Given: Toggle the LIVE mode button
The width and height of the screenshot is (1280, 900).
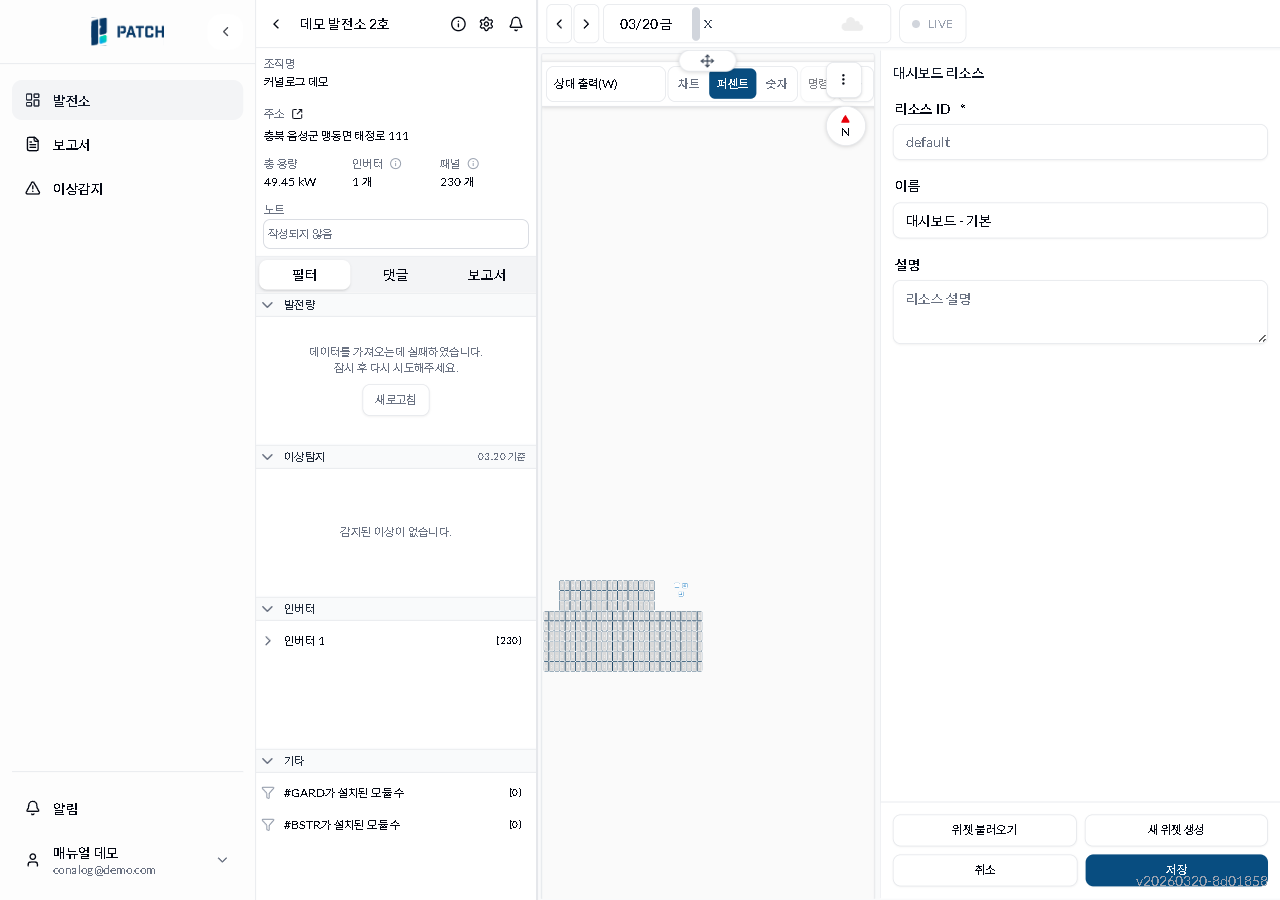Looking at the screenshot, I should 932,24.
